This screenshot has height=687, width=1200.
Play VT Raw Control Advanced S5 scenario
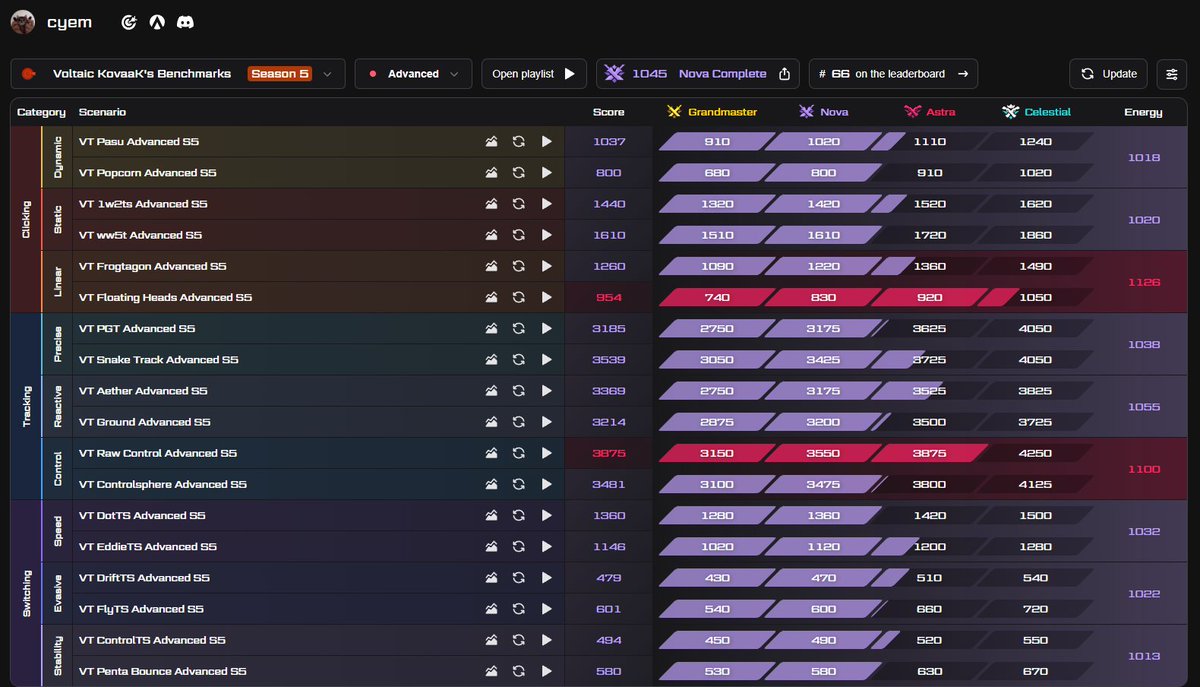point(546,453)
